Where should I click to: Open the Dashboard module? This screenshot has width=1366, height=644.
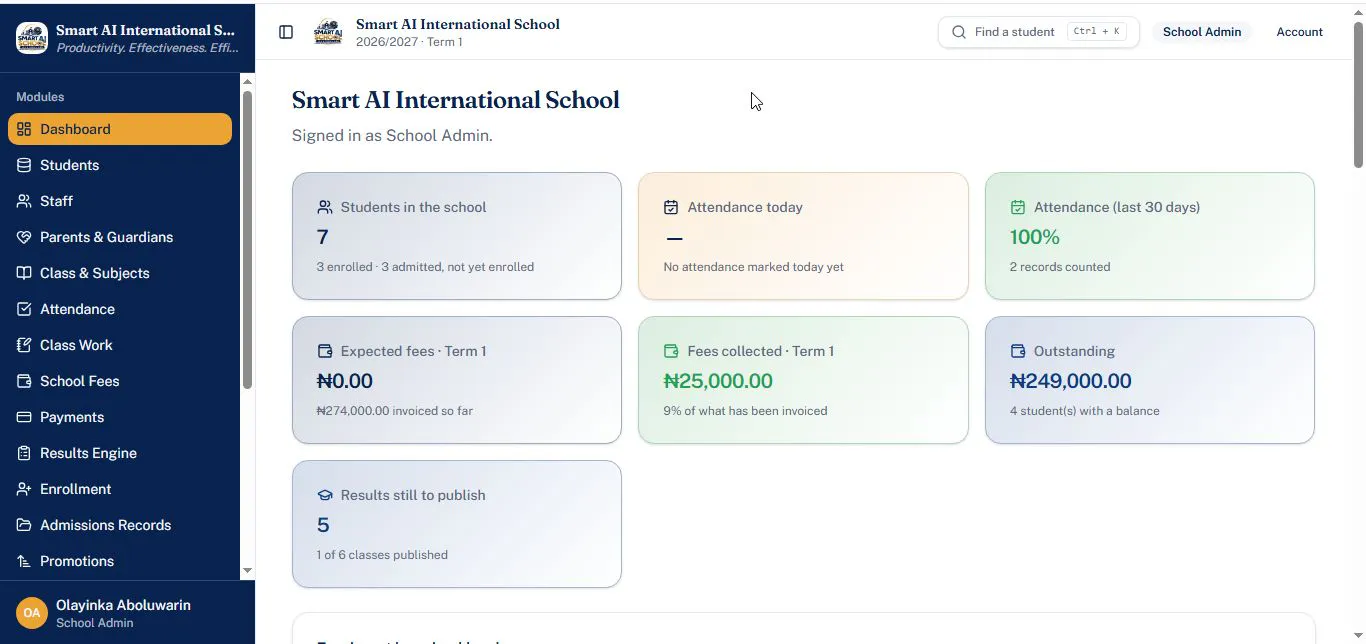click(120, 129)
